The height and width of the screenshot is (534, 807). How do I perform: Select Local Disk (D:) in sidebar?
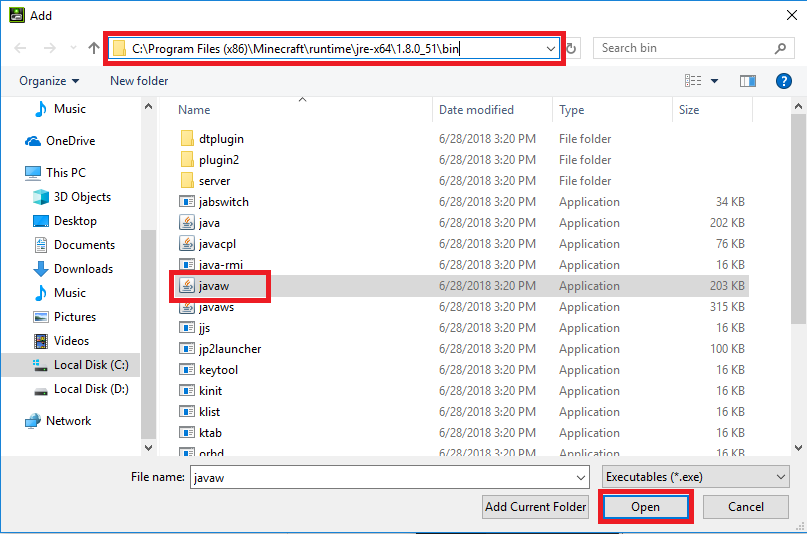coord(91,389)
